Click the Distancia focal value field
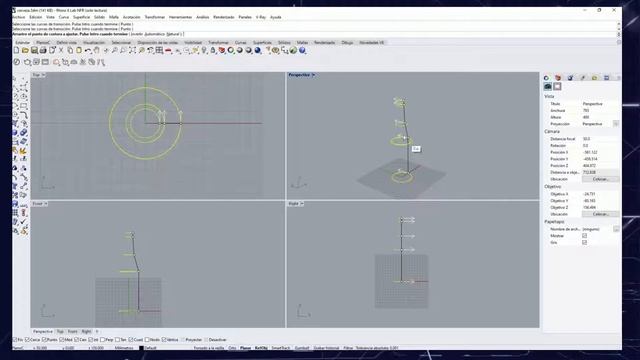 tap(600, 139)
